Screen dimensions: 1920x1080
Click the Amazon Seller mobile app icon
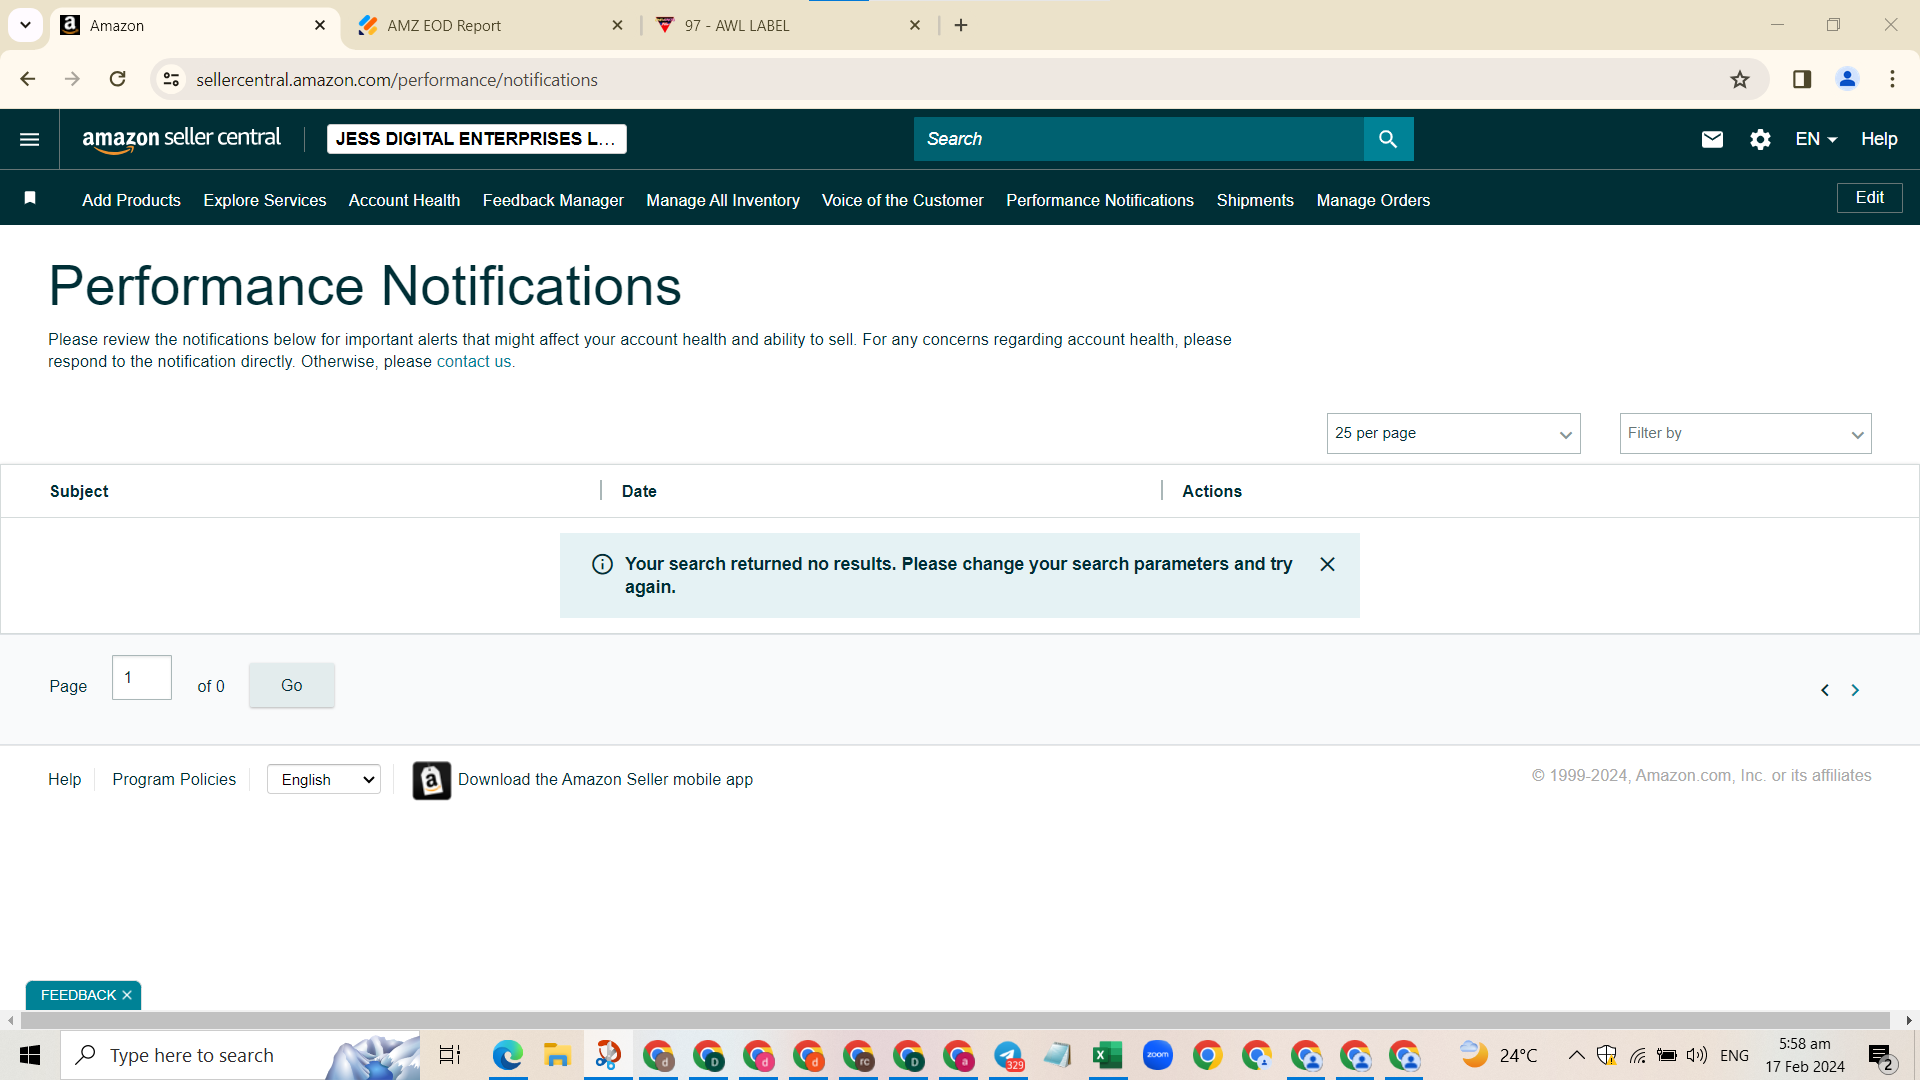(x=432, y=780)
